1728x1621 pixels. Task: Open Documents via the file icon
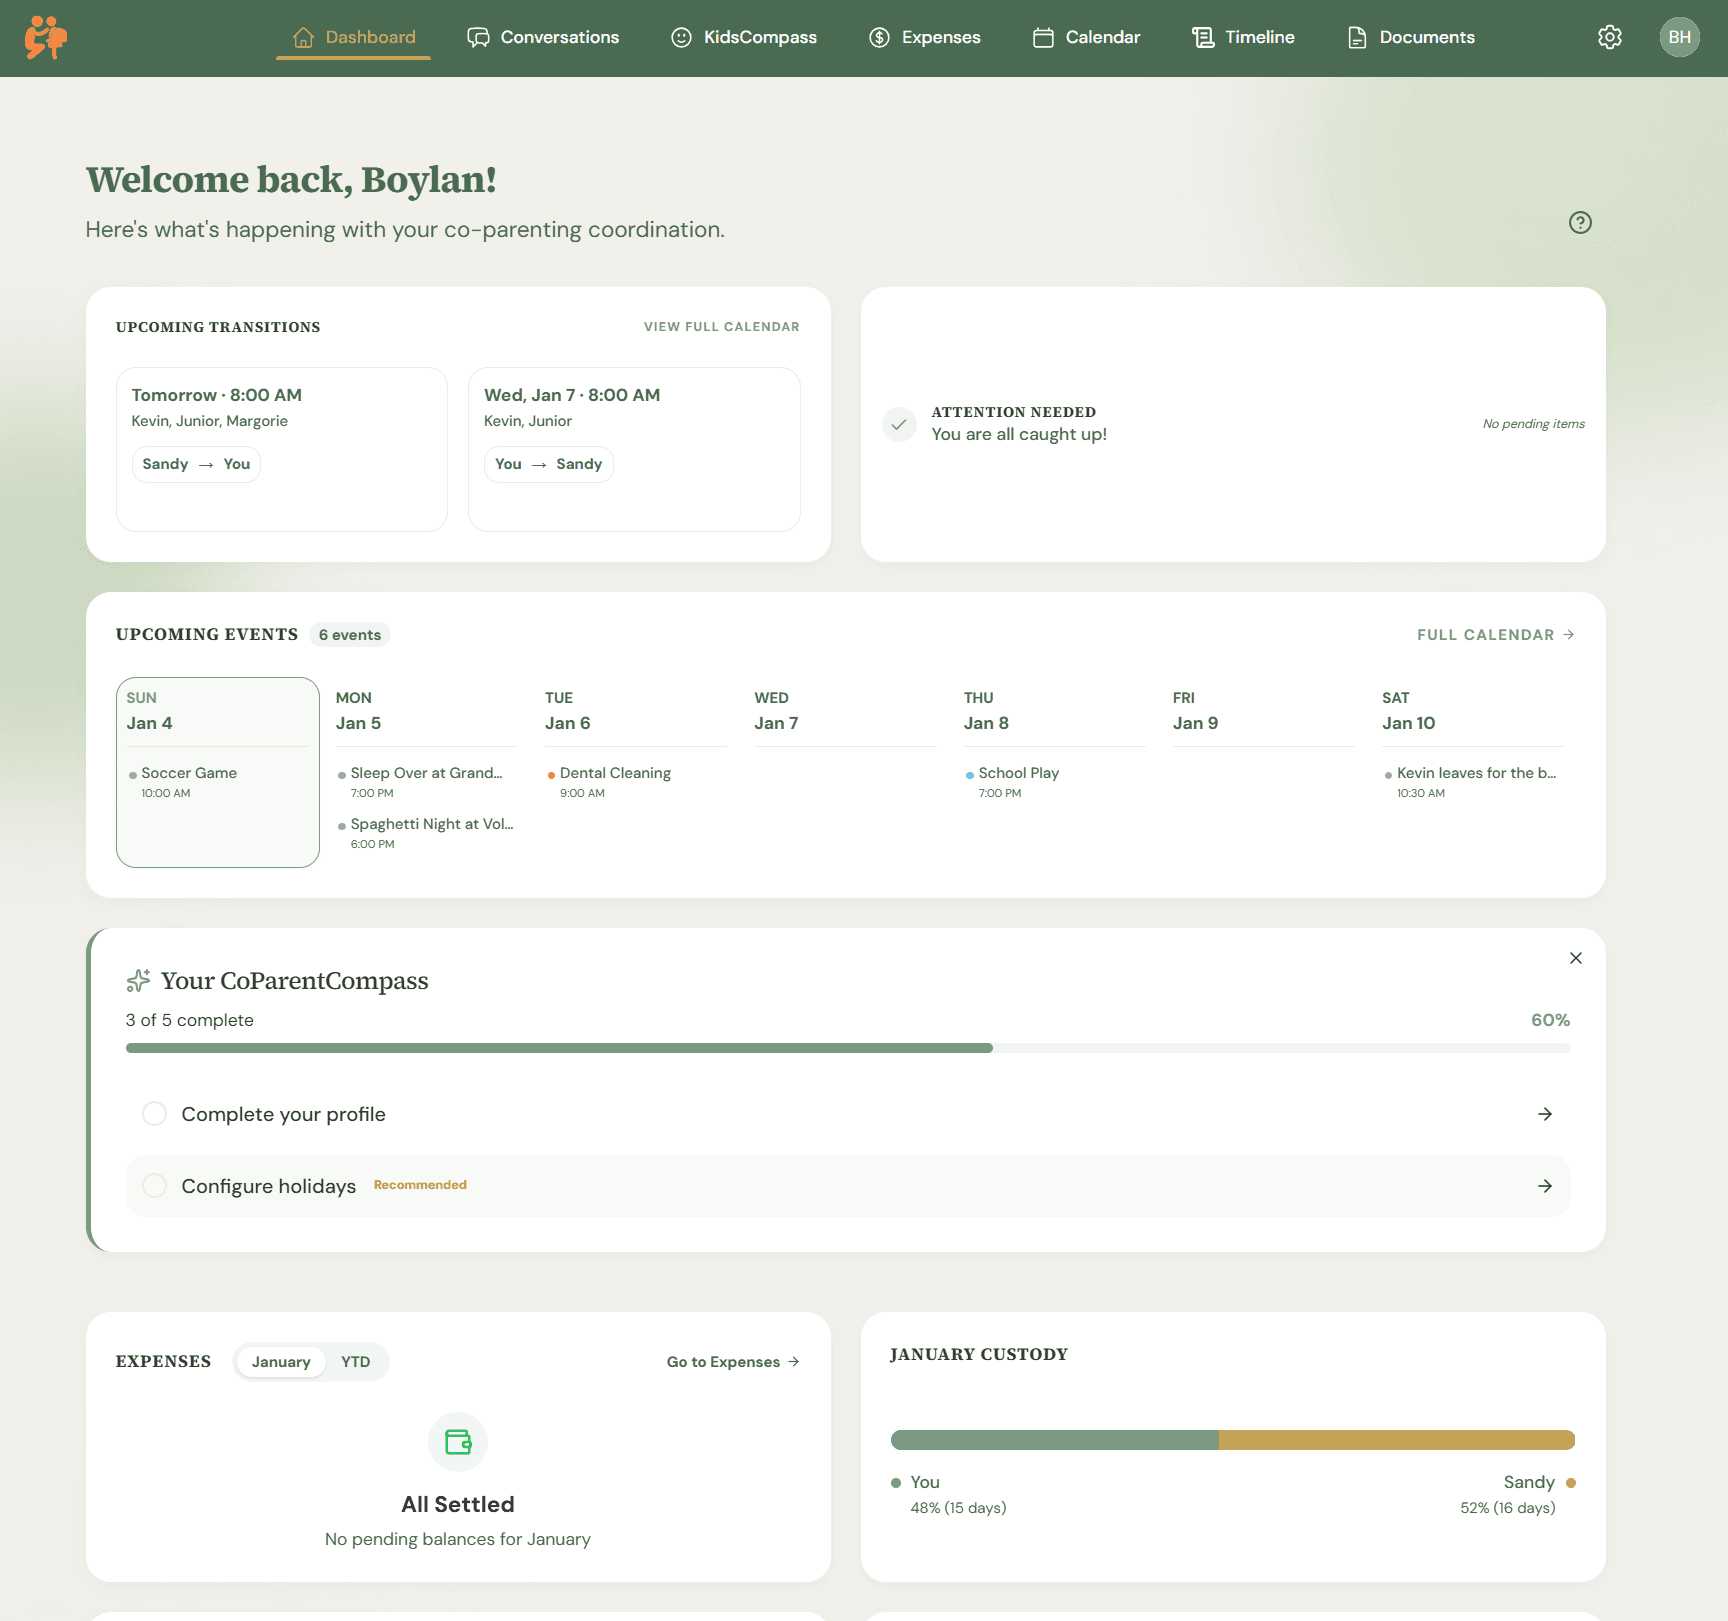tap(1356, 37)
